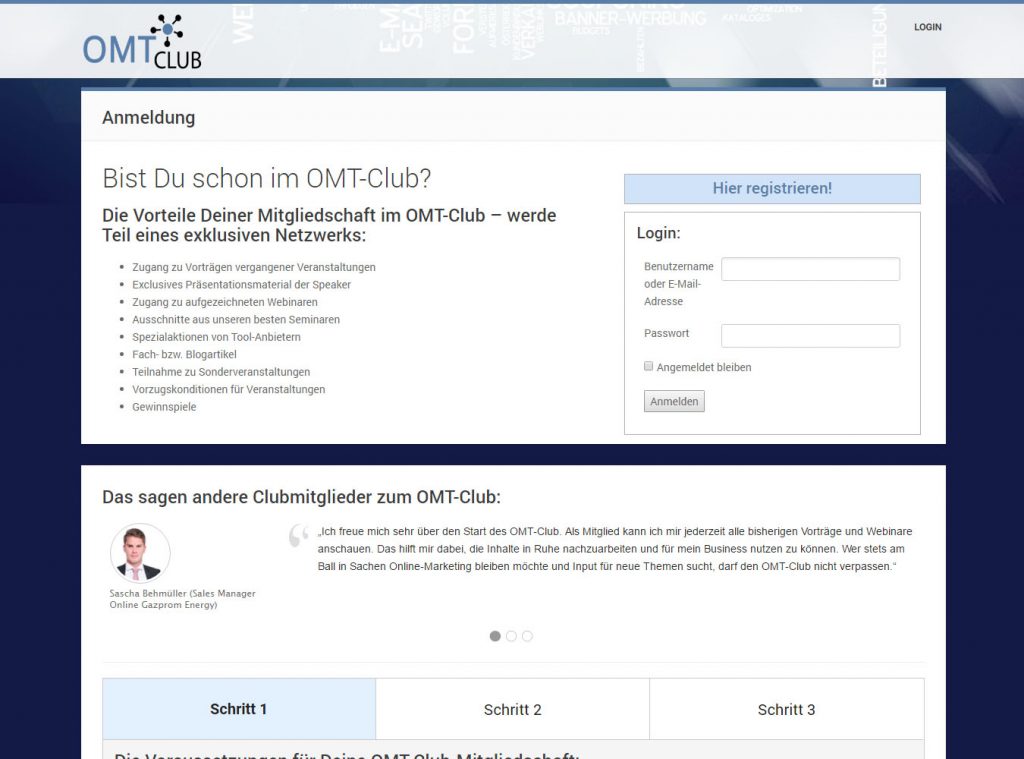This screenshot has width=1024, height=759.
Task: Click Sascha Behmüller's profile photo
Action: click(140, 553)
